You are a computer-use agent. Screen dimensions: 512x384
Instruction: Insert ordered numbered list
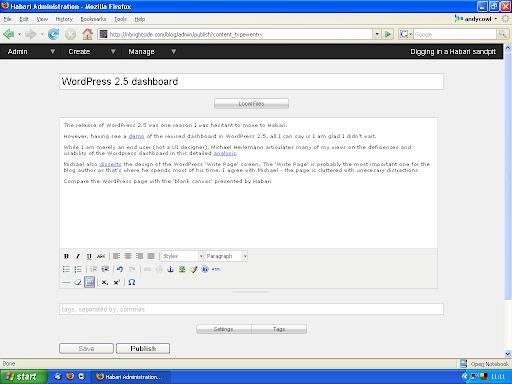point(78,269)
